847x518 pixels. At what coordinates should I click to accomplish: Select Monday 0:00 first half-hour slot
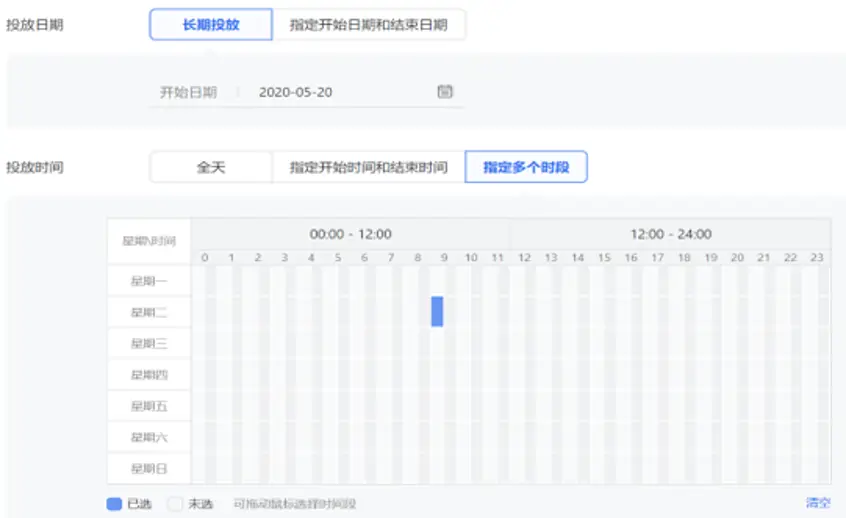[198, 281]
